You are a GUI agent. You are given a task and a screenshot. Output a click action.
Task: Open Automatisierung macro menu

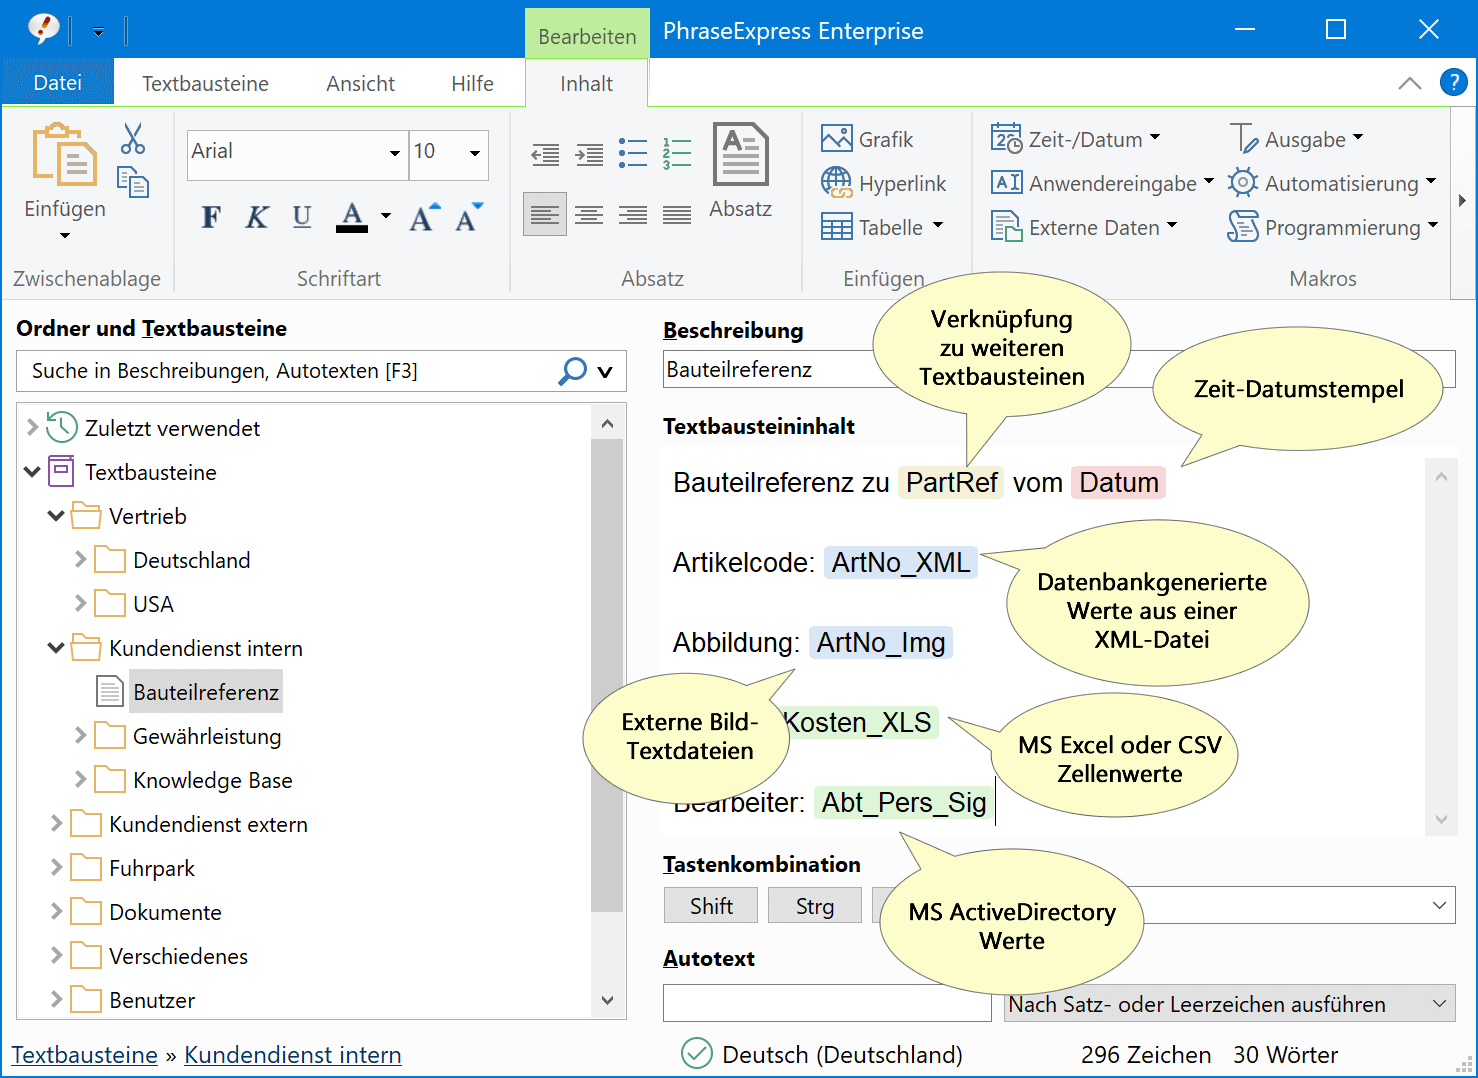pos(1332,183)
